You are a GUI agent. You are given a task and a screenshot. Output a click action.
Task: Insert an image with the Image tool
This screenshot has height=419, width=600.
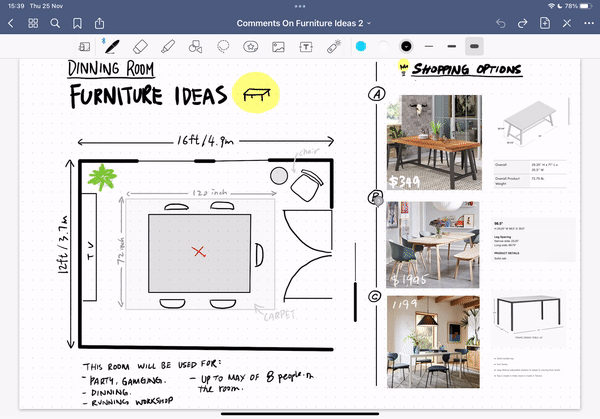tap(279, 46)
